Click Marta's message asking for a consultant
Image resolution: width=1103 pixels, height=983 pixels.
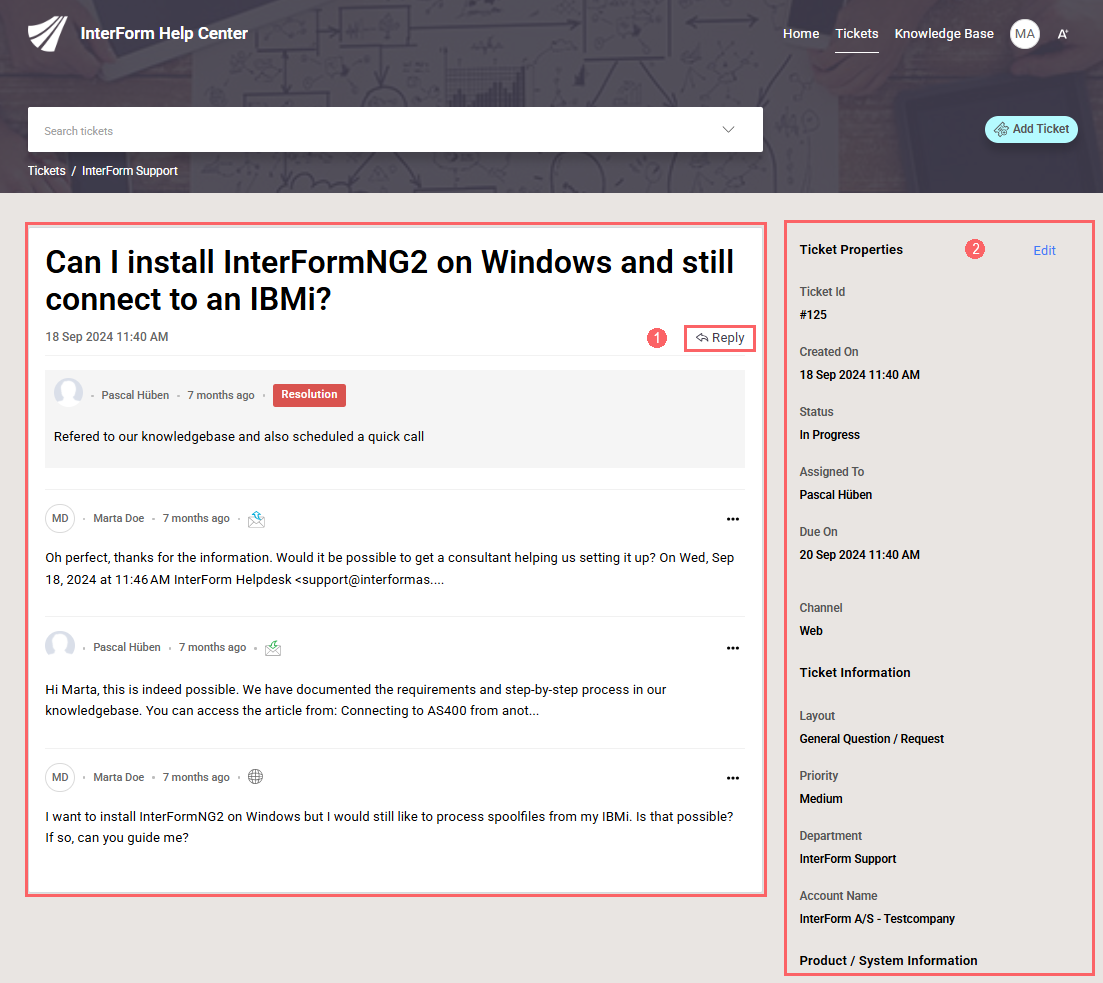(x=390, y=569)
